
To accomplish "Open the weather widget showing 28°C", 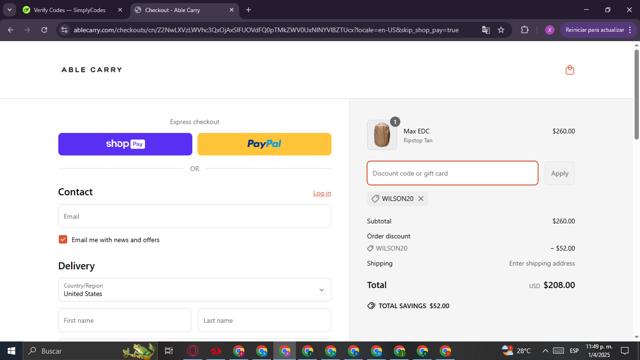I will pyautogui.click(x=517, y=351).
